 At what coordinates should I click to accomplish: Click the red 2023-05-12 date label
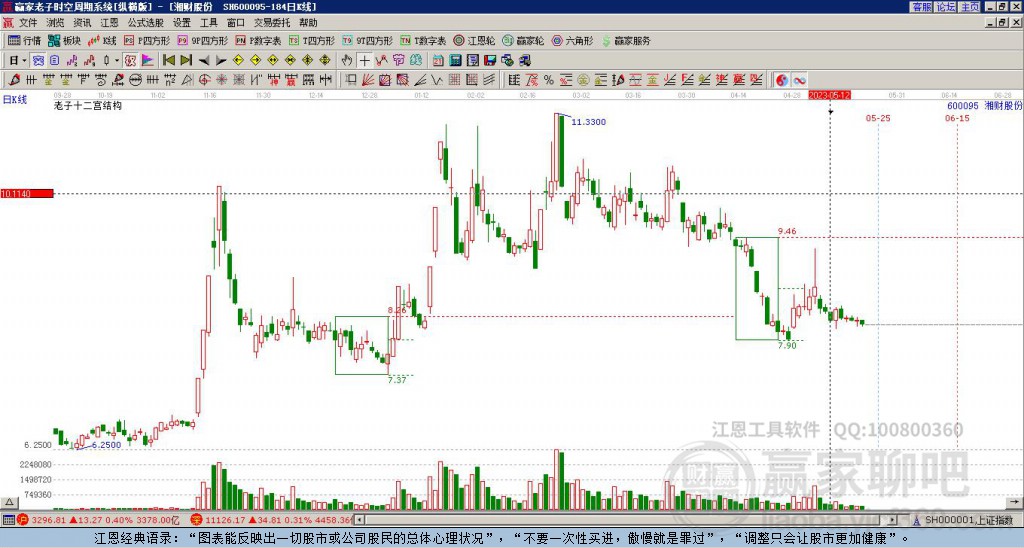[829, 95]
